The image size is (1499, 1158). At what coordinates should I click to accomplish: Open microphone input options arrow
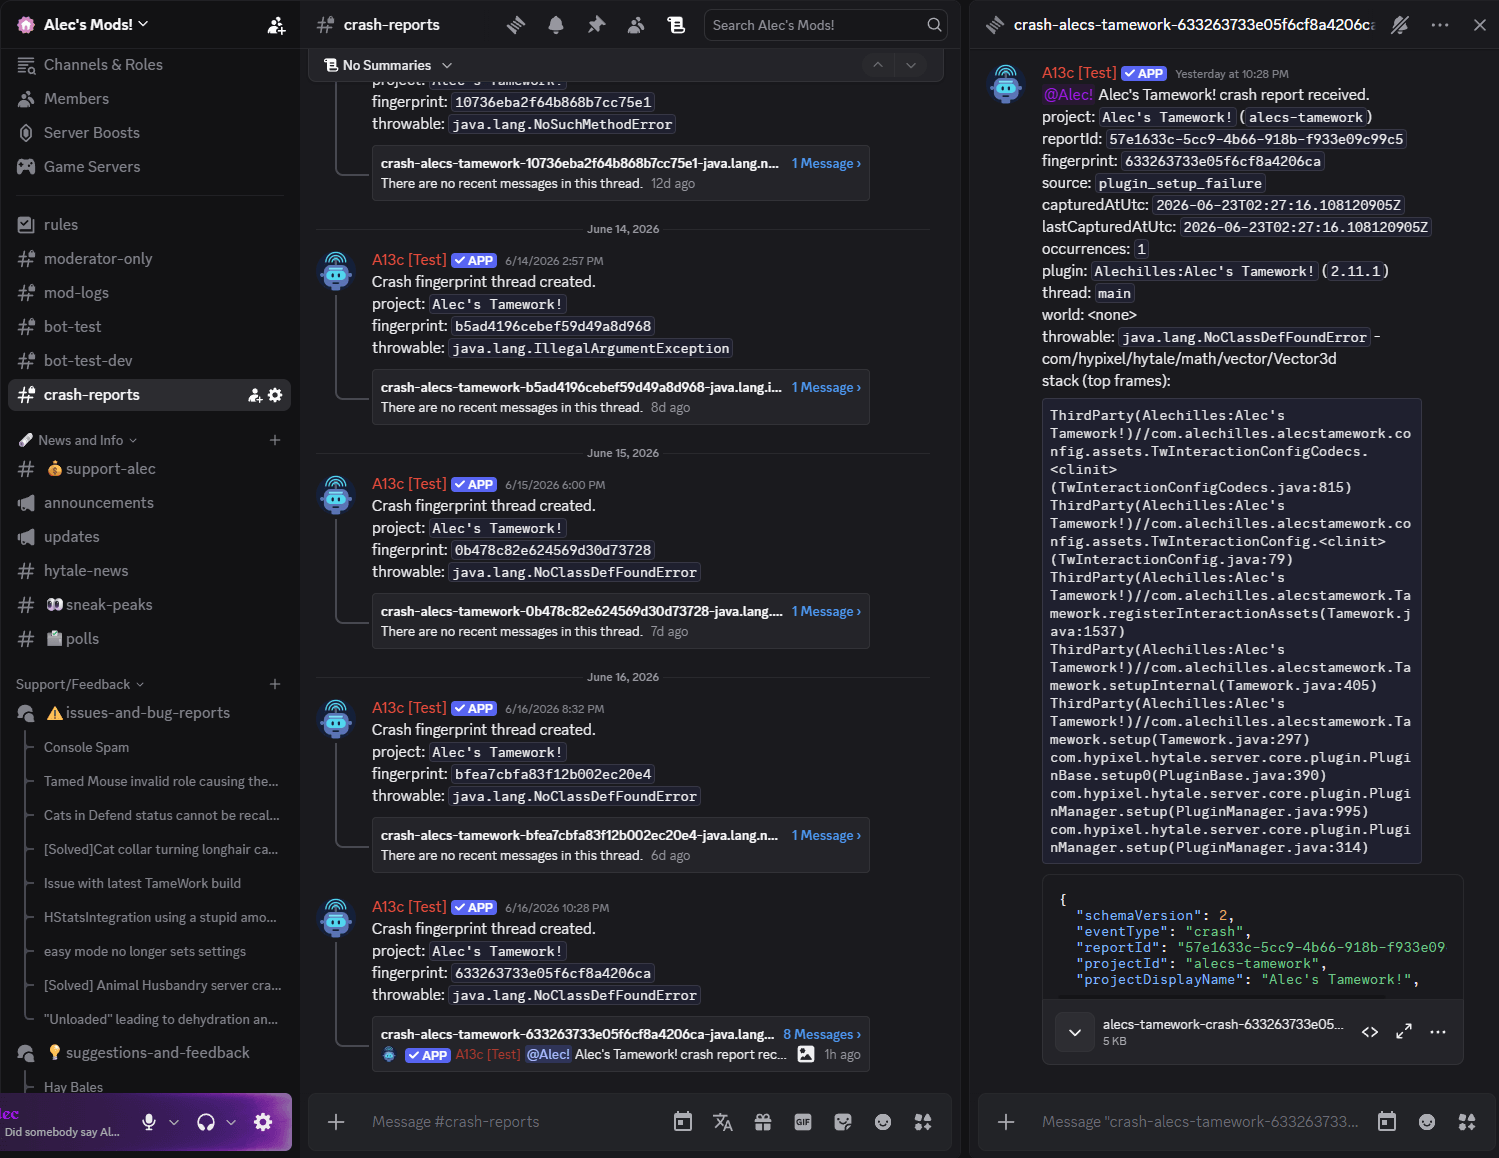coord(174,1122)
